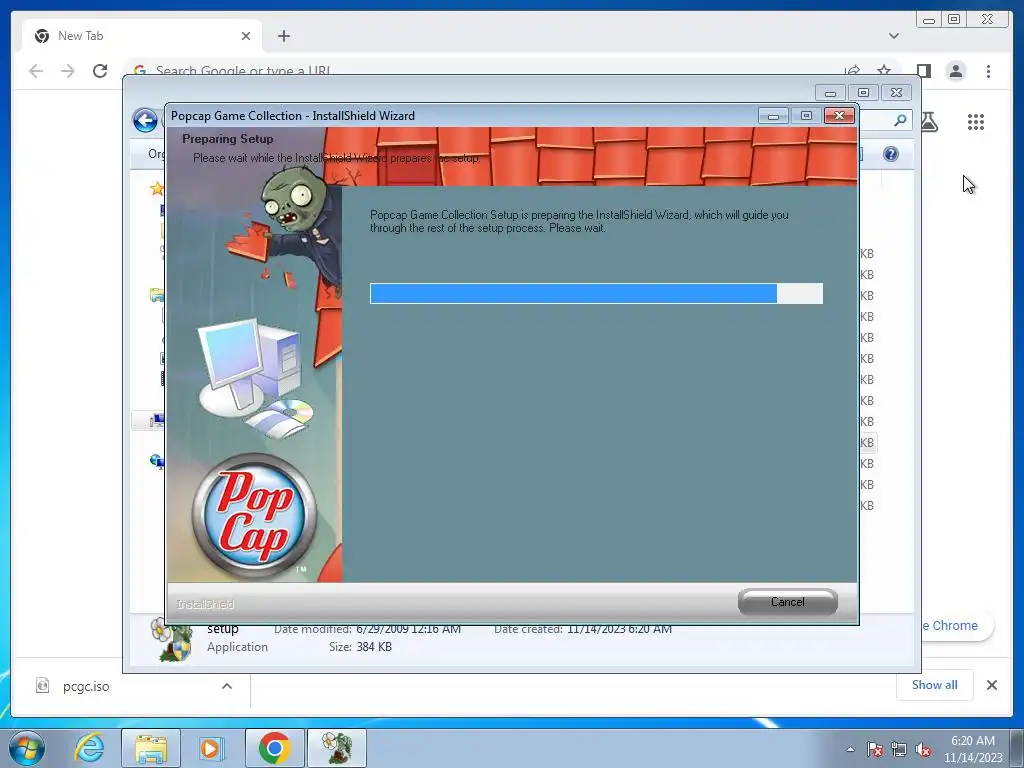Open Action Center flag tray icon

tap(874, 750)
